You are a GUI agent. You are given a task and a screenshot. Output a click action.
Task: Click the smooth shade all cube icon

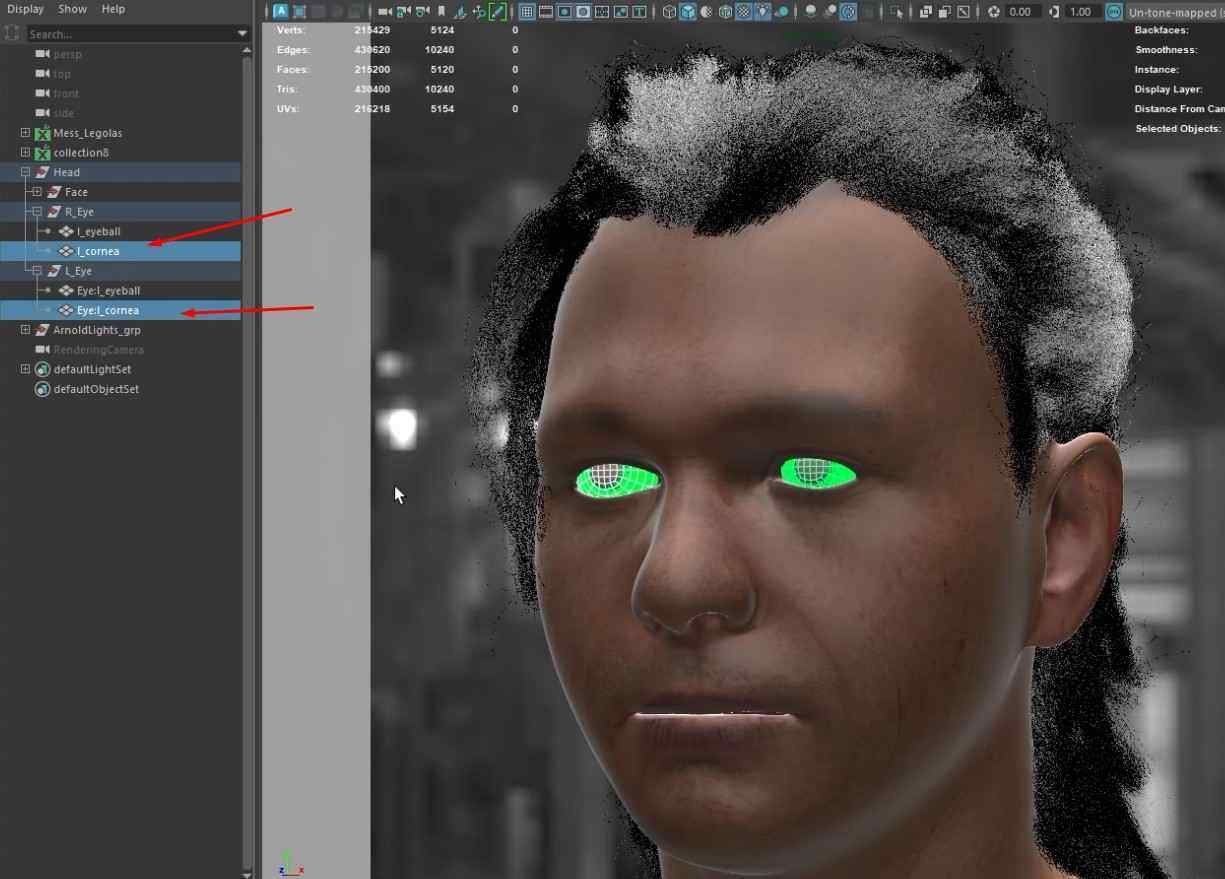688,12
